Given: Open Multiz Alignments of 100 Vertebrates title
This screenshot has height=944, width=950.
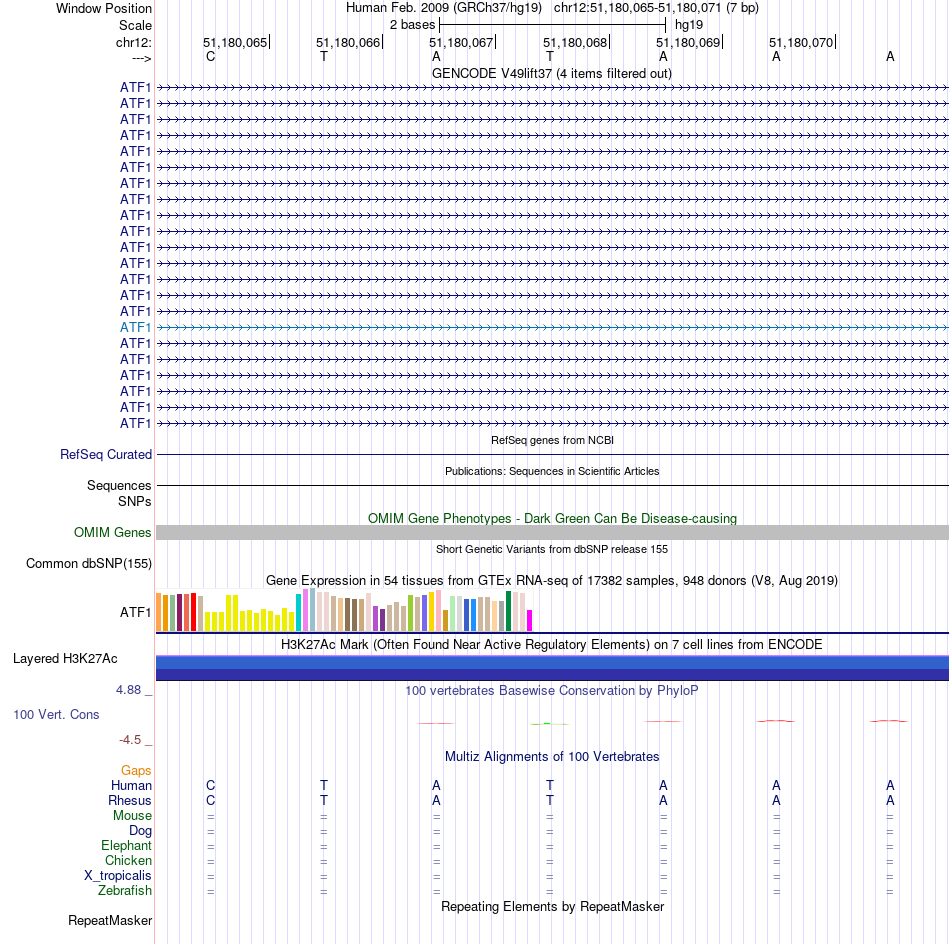Looking at the screenshot, I should [x=552, y=757].
